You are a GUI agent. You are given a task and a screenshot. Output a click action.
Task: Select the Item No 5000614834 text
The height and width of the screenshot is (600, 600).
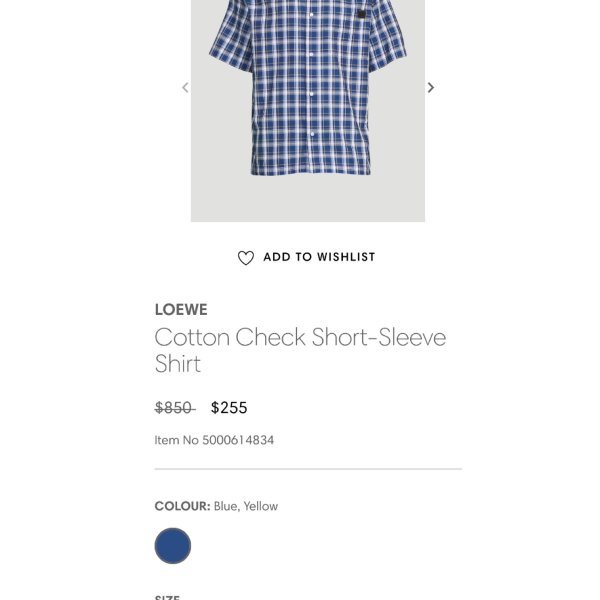click(x=214, y=440)
